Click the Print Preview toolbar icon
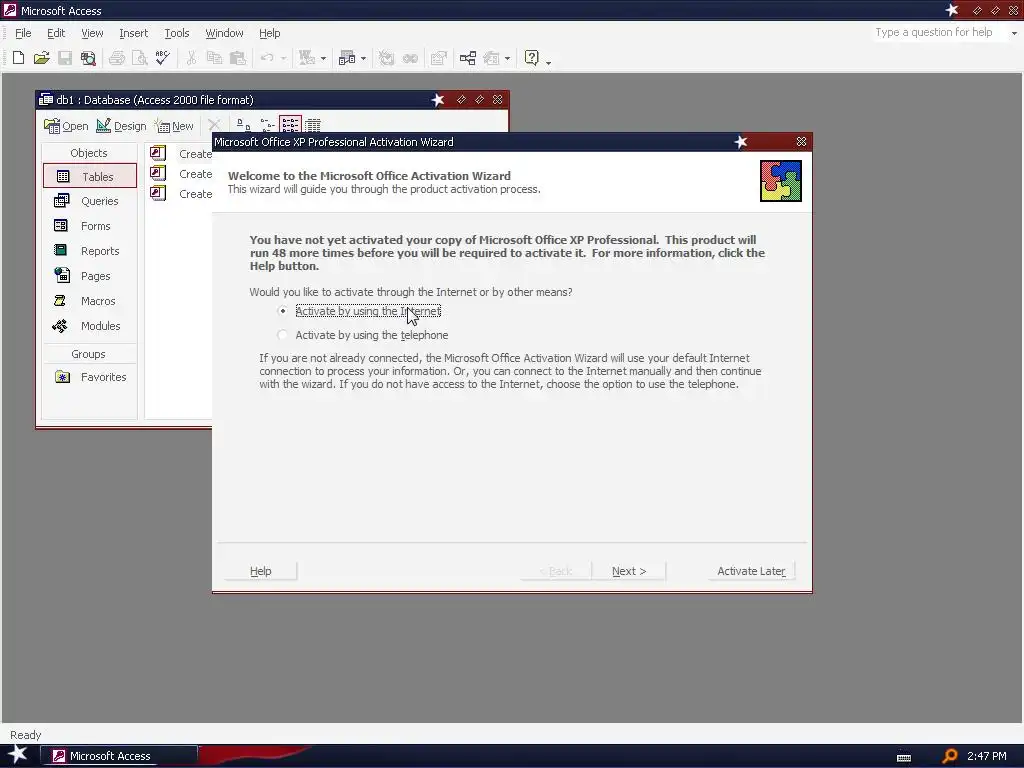 140,58
